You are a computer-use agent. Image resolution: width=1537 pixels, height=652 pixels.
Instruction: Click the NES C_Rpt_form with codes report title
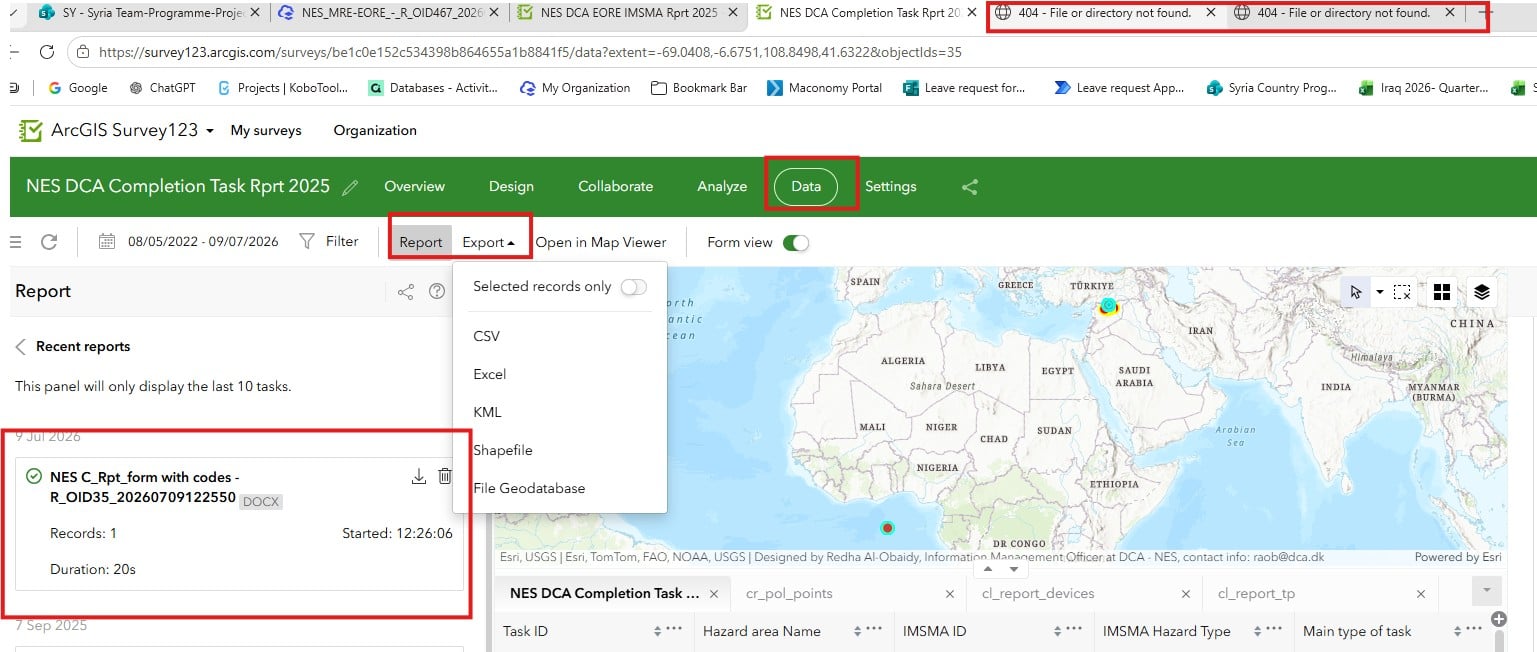click(x=144, y=487)
